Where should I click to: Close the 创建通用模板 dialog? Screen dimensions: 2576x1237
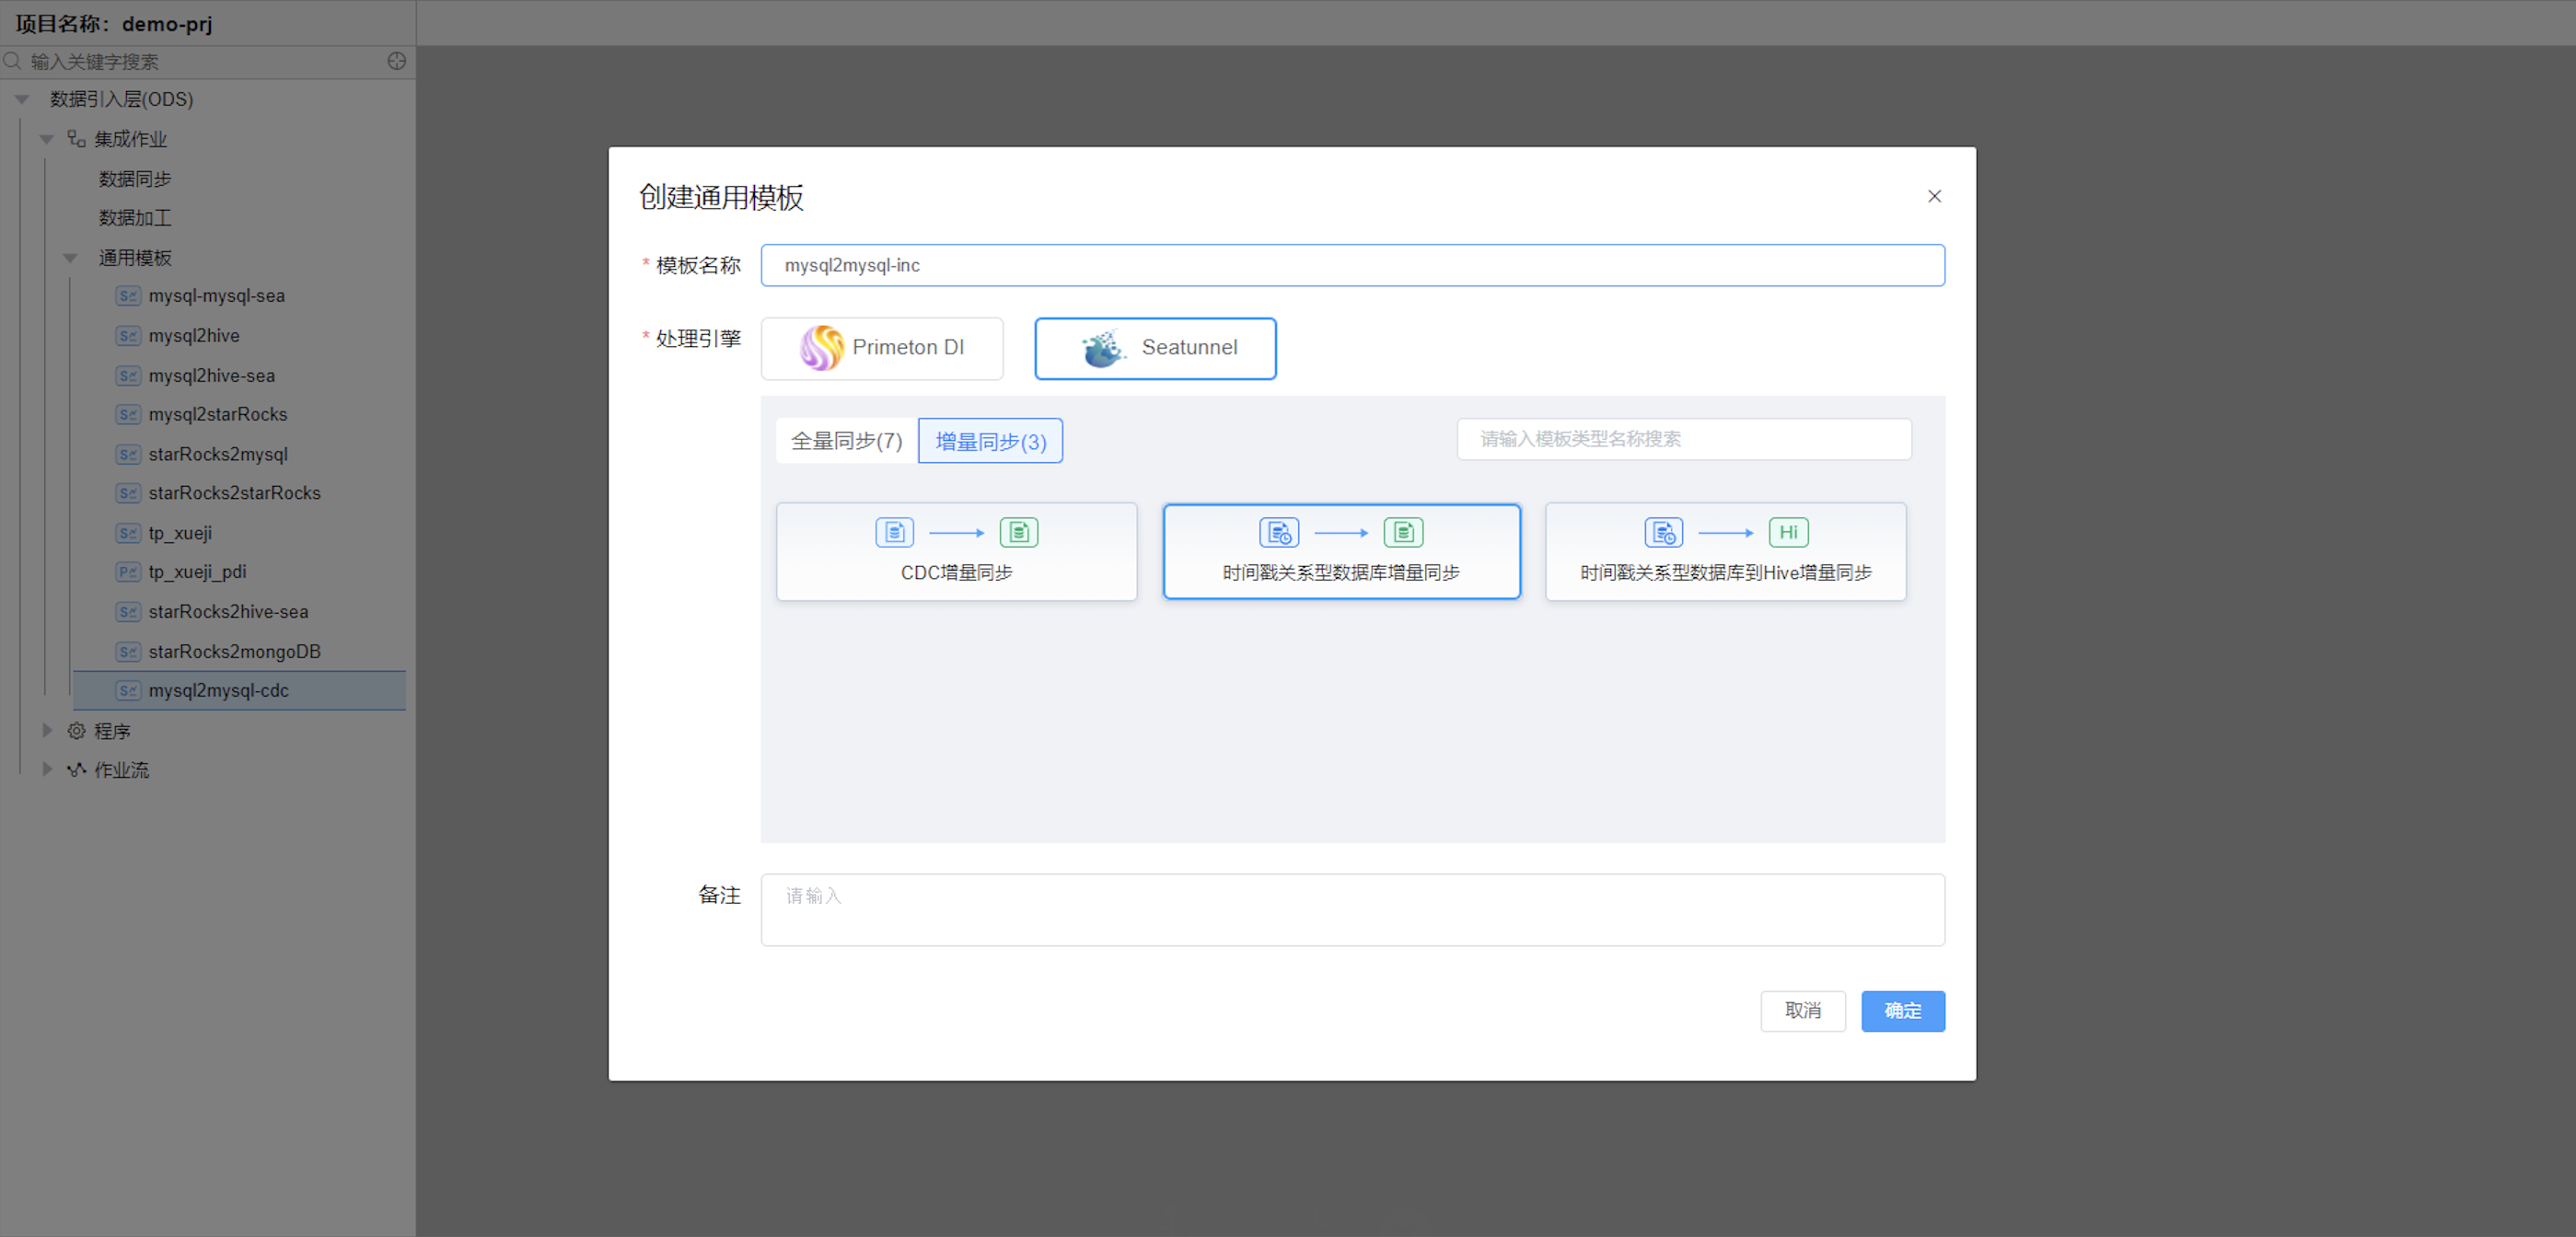[1934, 196]
